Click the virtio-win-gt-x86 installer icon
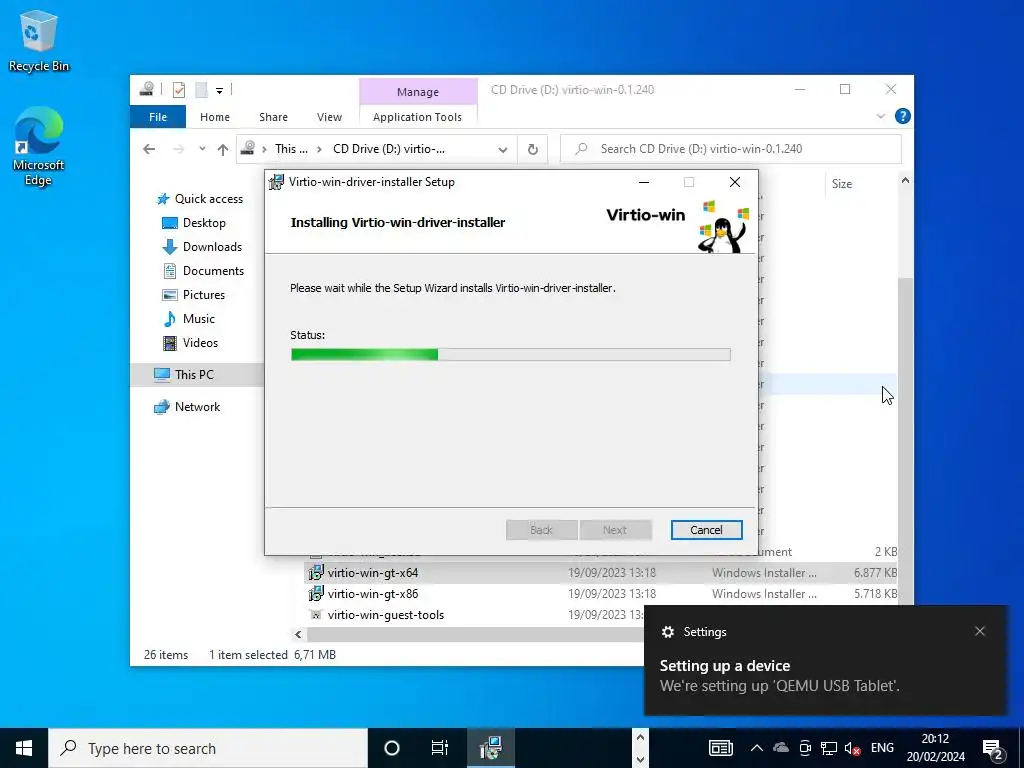Image resolution: width=1024 pixels, height=768 pixels. click(x=316, y=594)
